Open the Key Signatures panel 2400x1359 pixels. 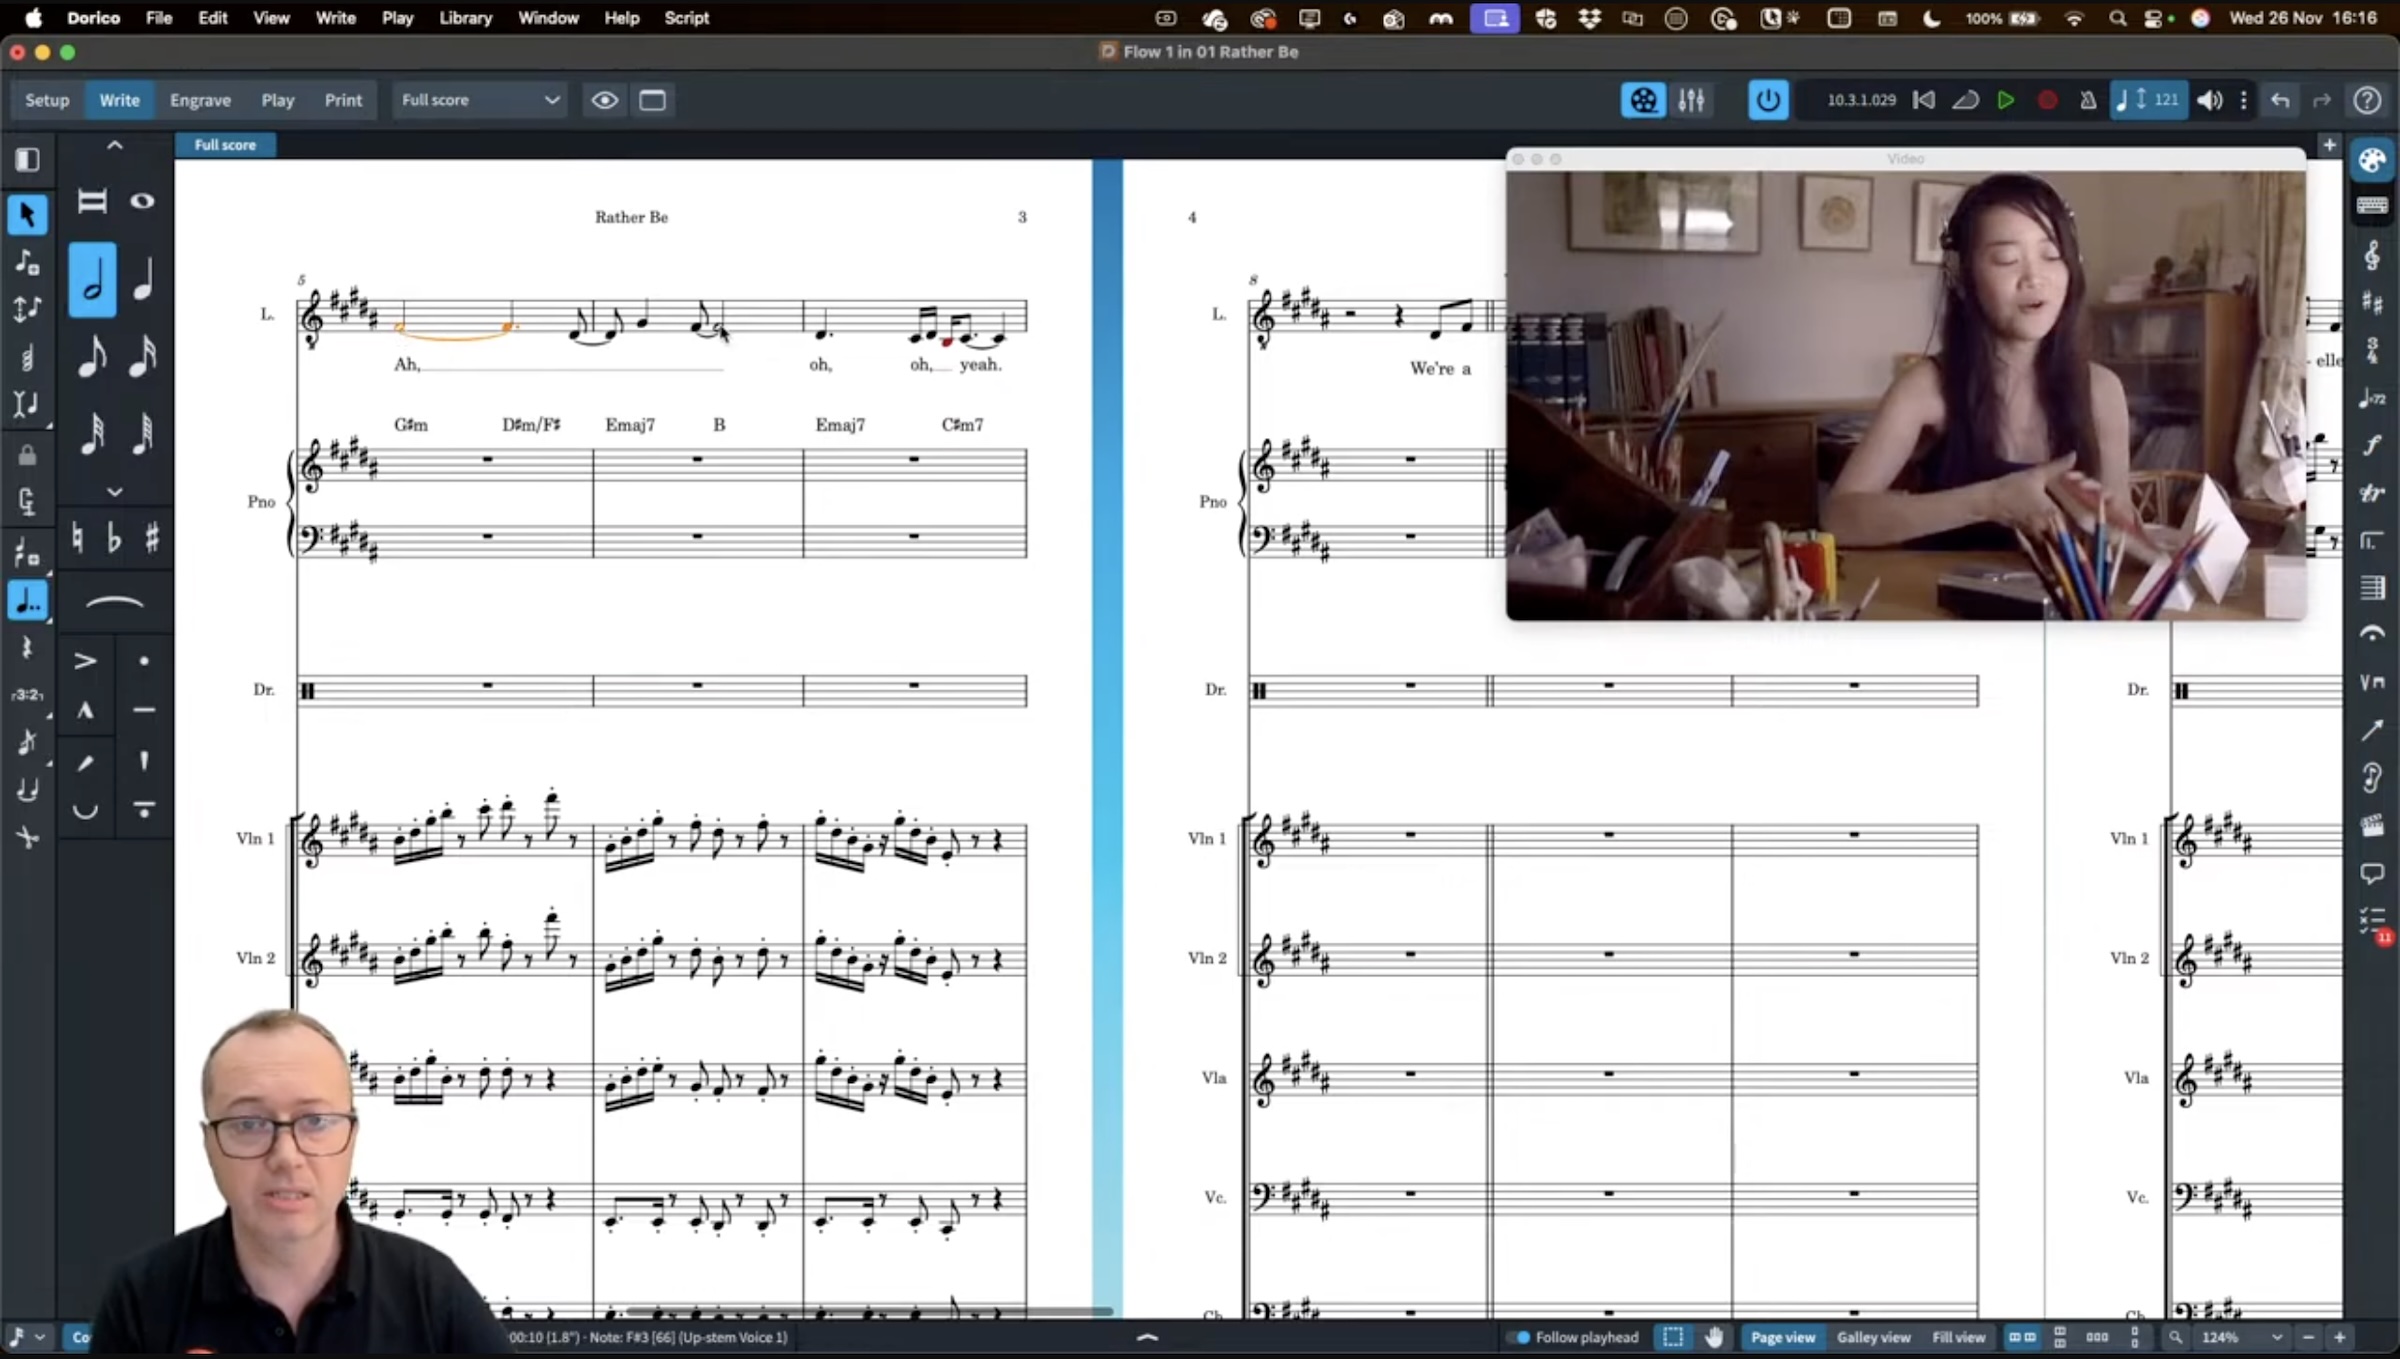coord(2372,303)
